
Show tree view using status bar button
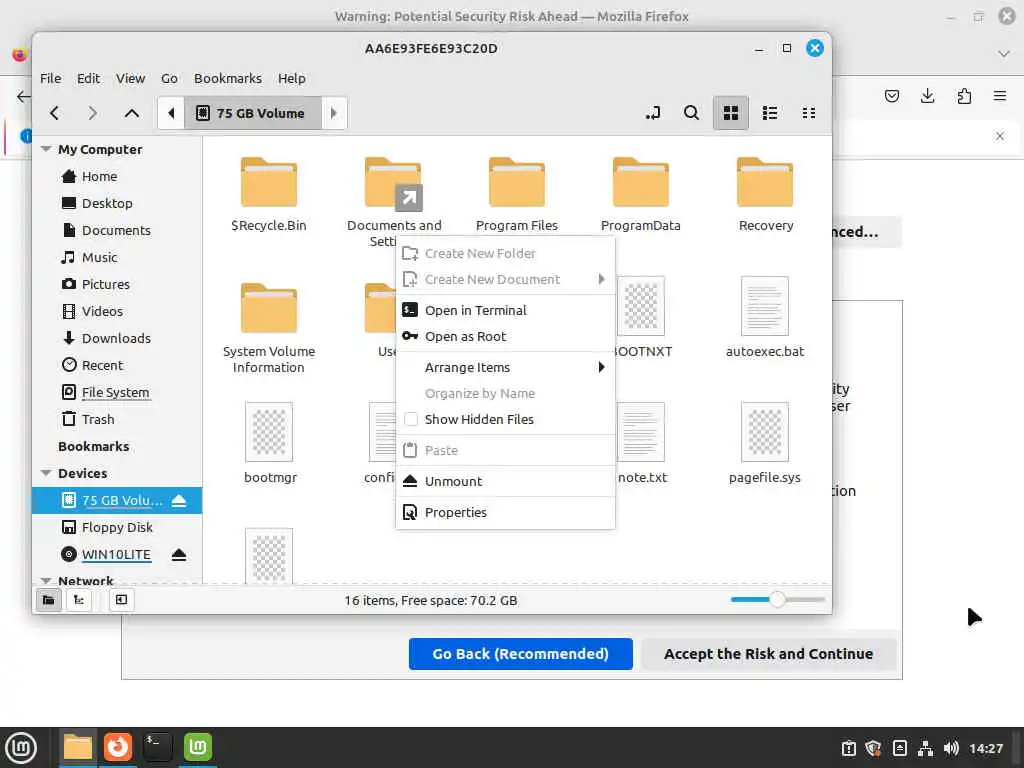click(79, 600)
